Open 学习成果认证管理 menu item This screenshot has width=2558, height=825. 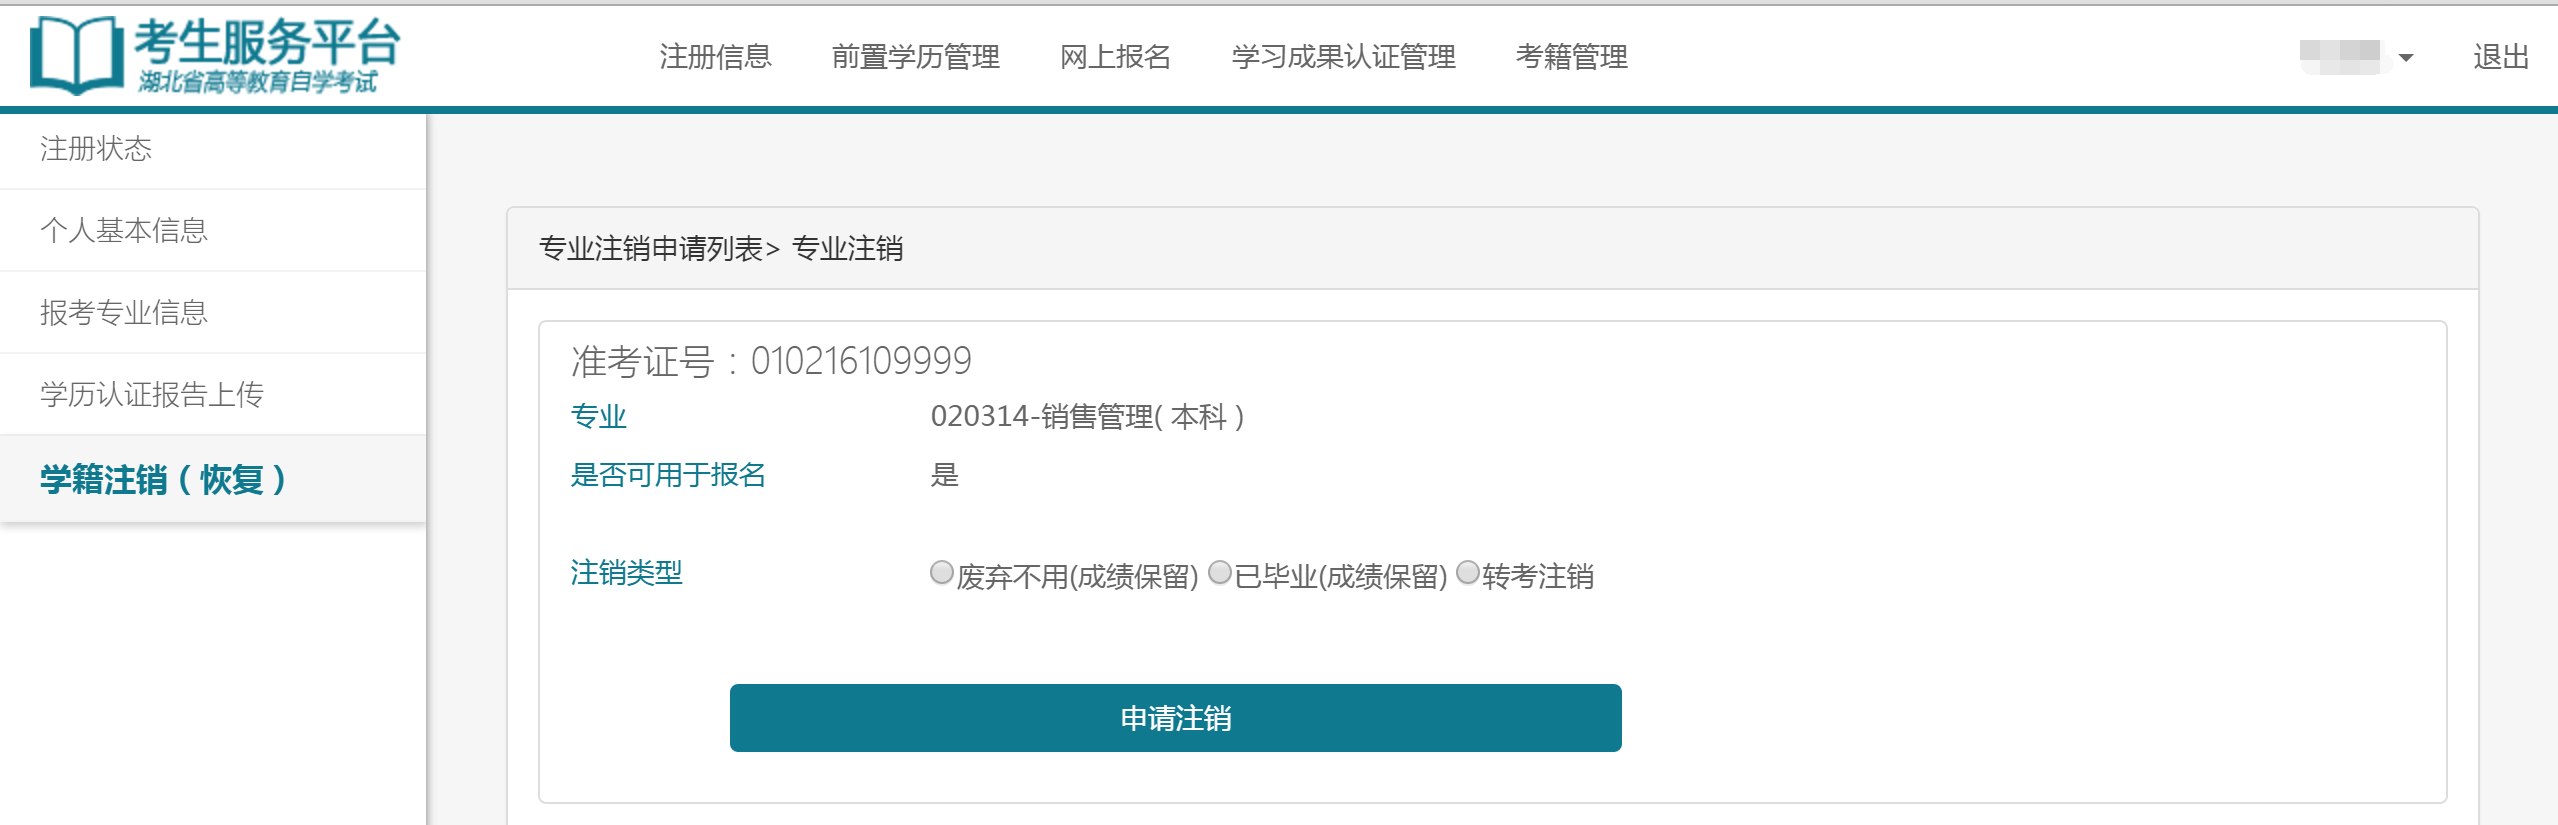click(x=1343, y=57)
